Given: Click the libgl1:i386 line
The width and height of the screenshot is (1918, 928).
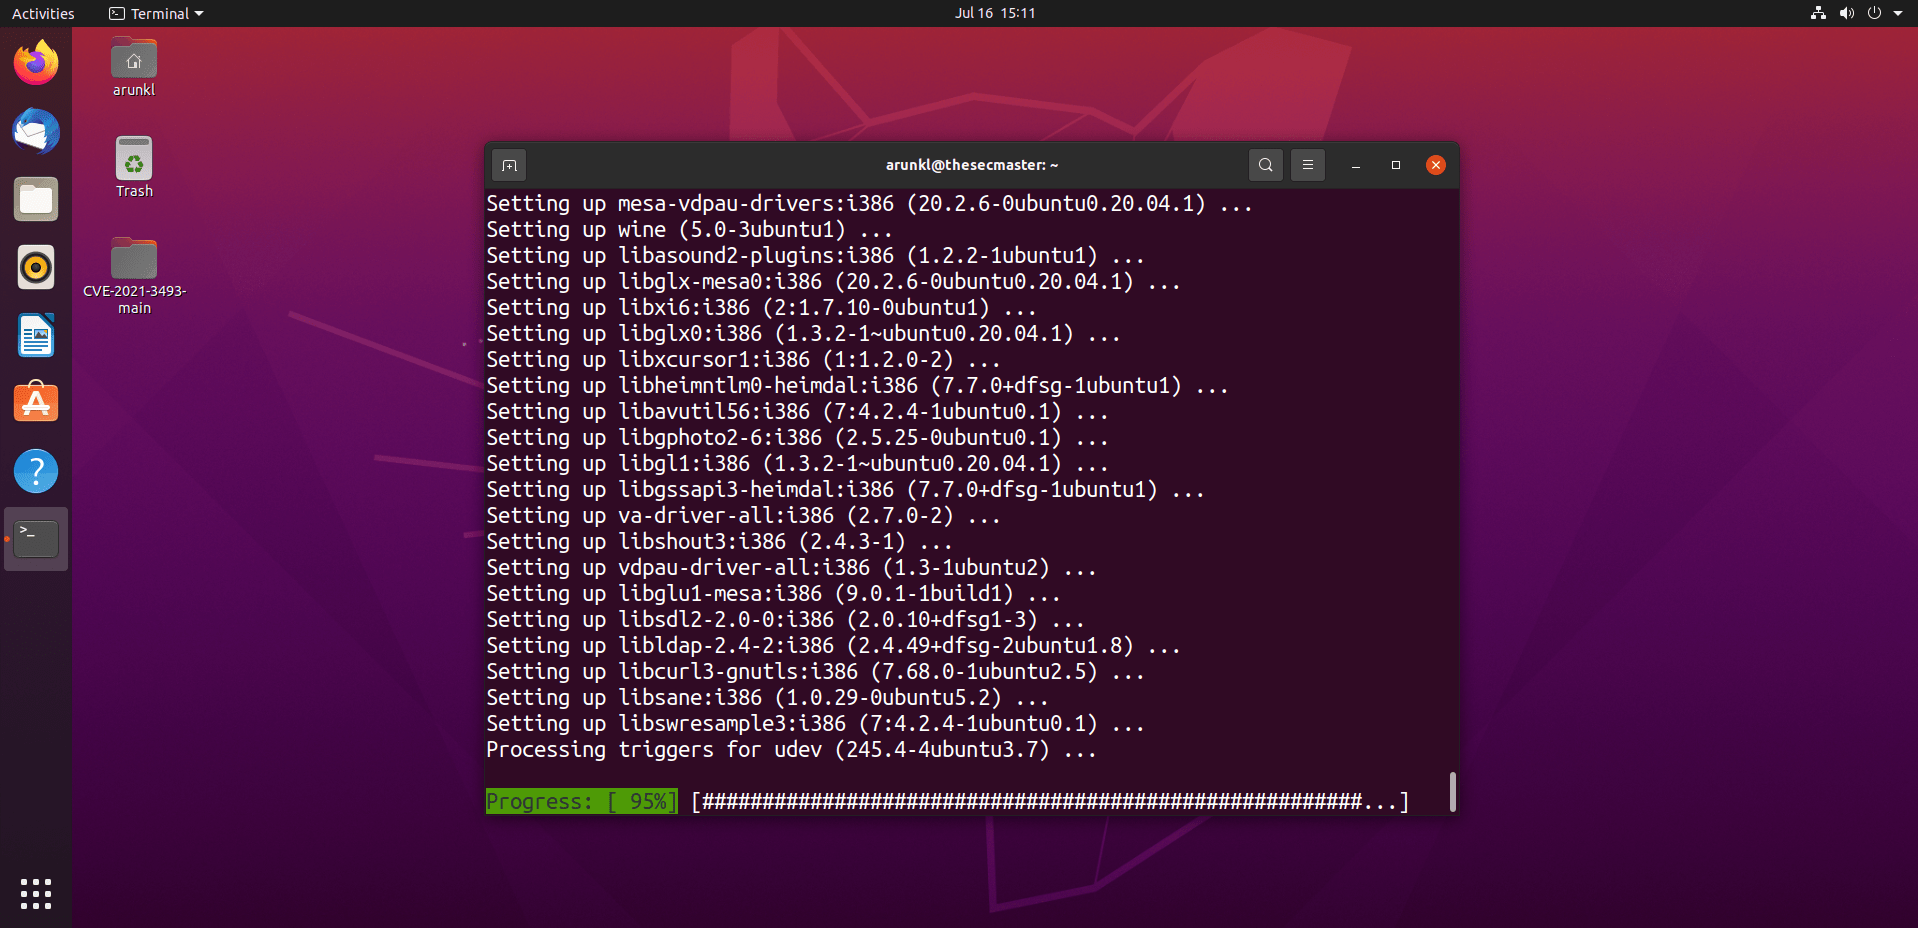Looking at the screenshot, I should 798,463.
